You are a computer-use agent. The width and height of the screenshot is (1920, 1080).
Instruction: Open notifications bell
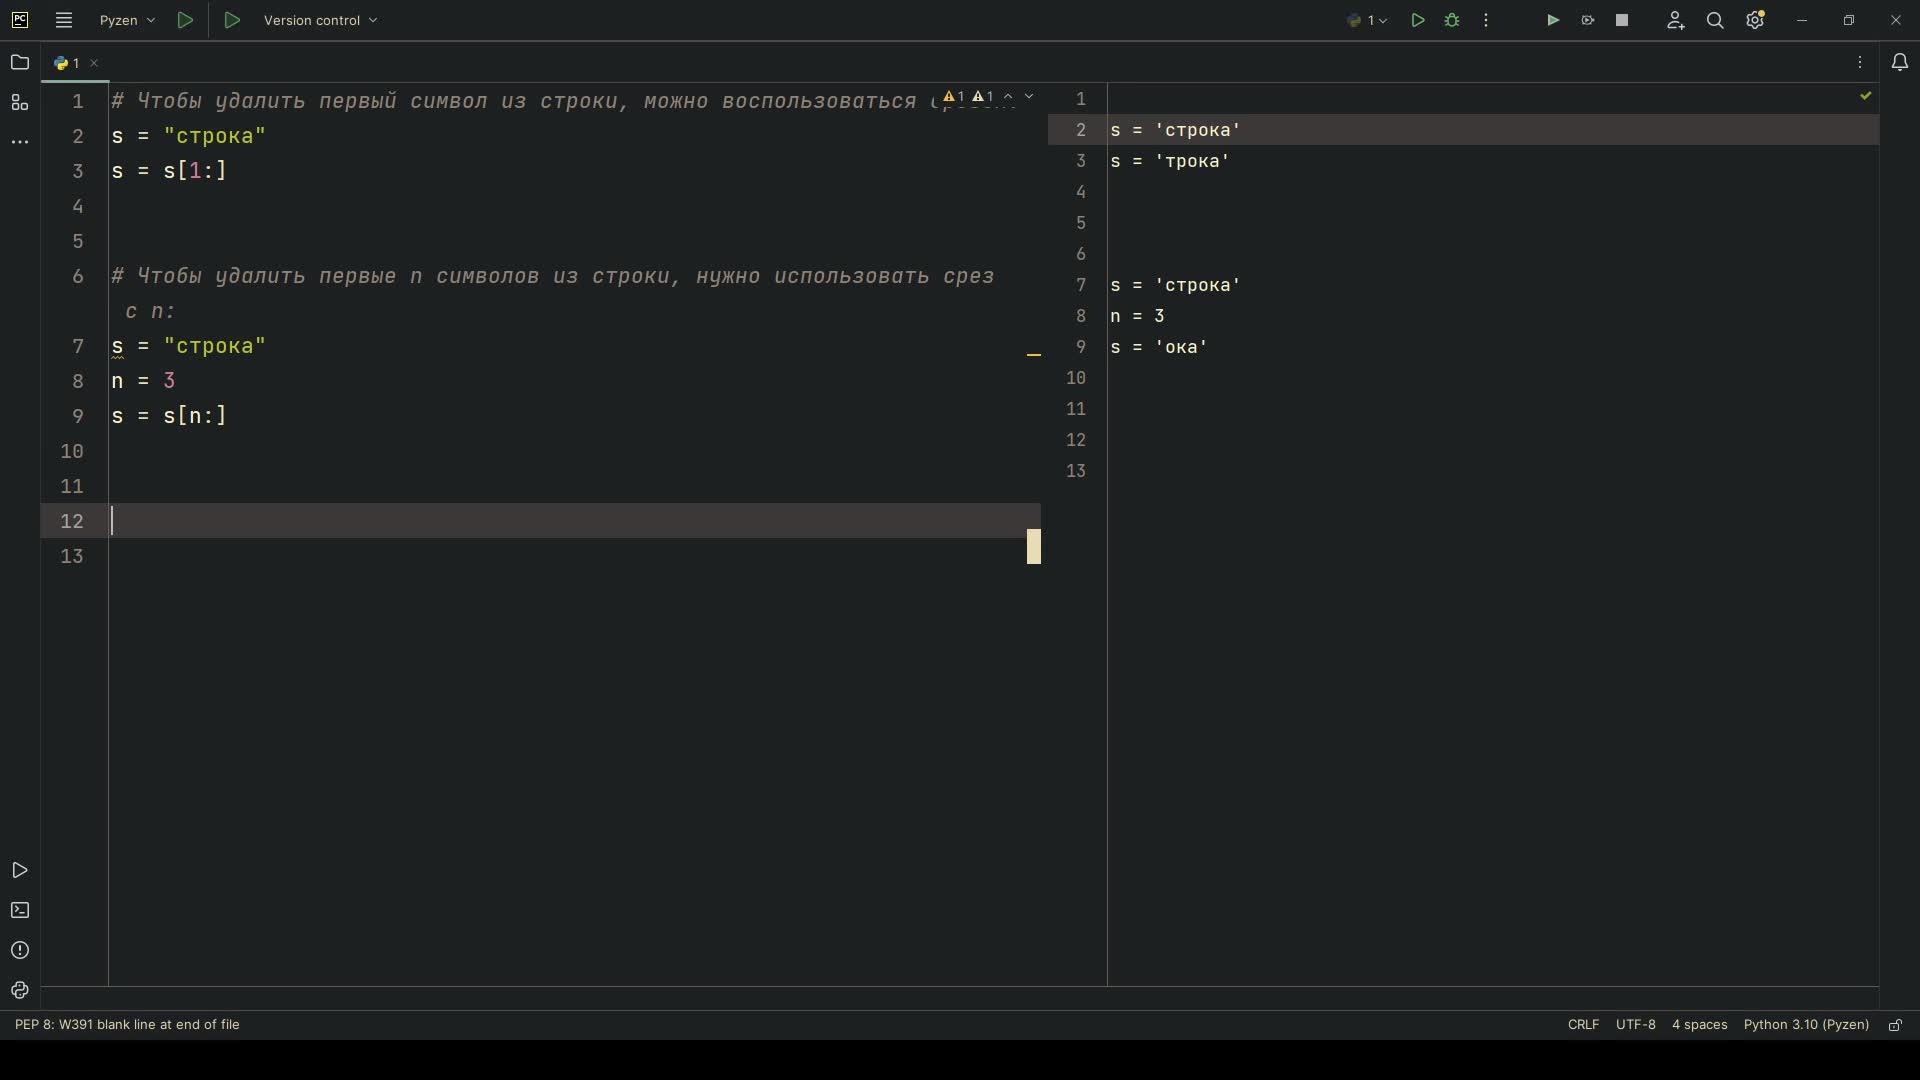coord(1900,62)
